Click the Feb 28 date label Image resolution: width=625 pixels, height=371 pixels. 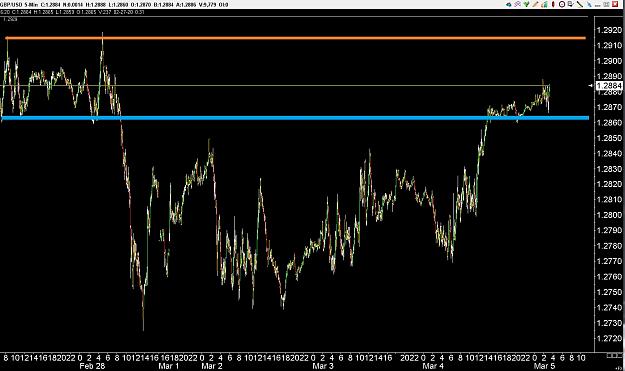(92, 366)
